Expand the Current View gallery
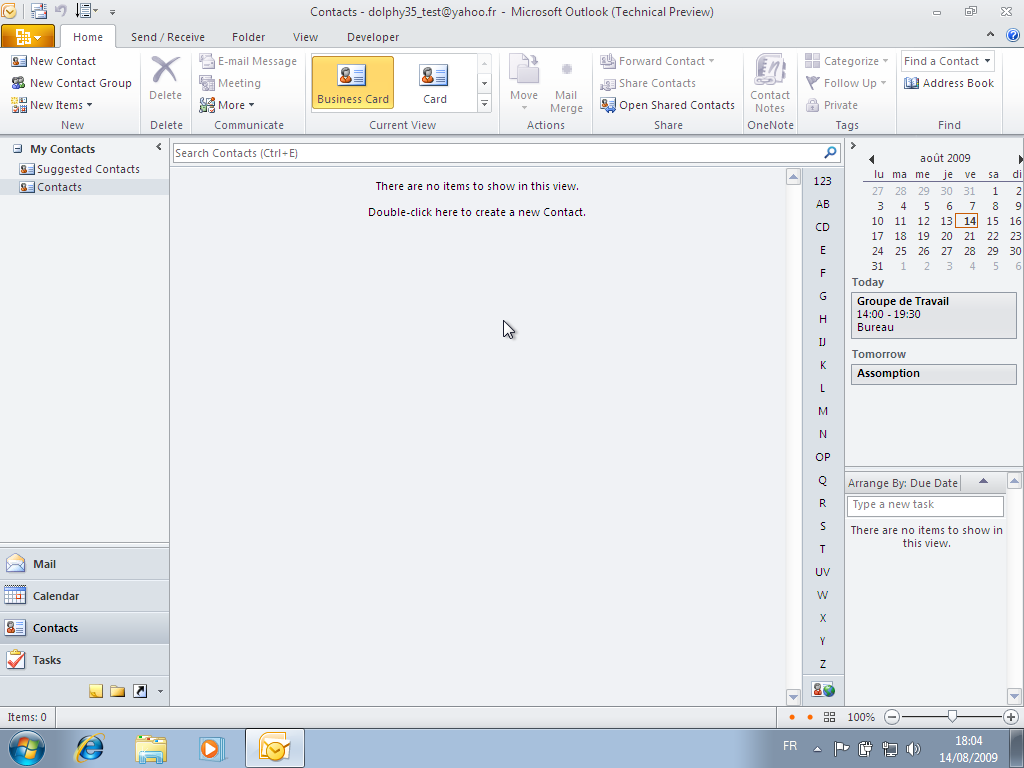1024x768 pixels. pos(485,103)
